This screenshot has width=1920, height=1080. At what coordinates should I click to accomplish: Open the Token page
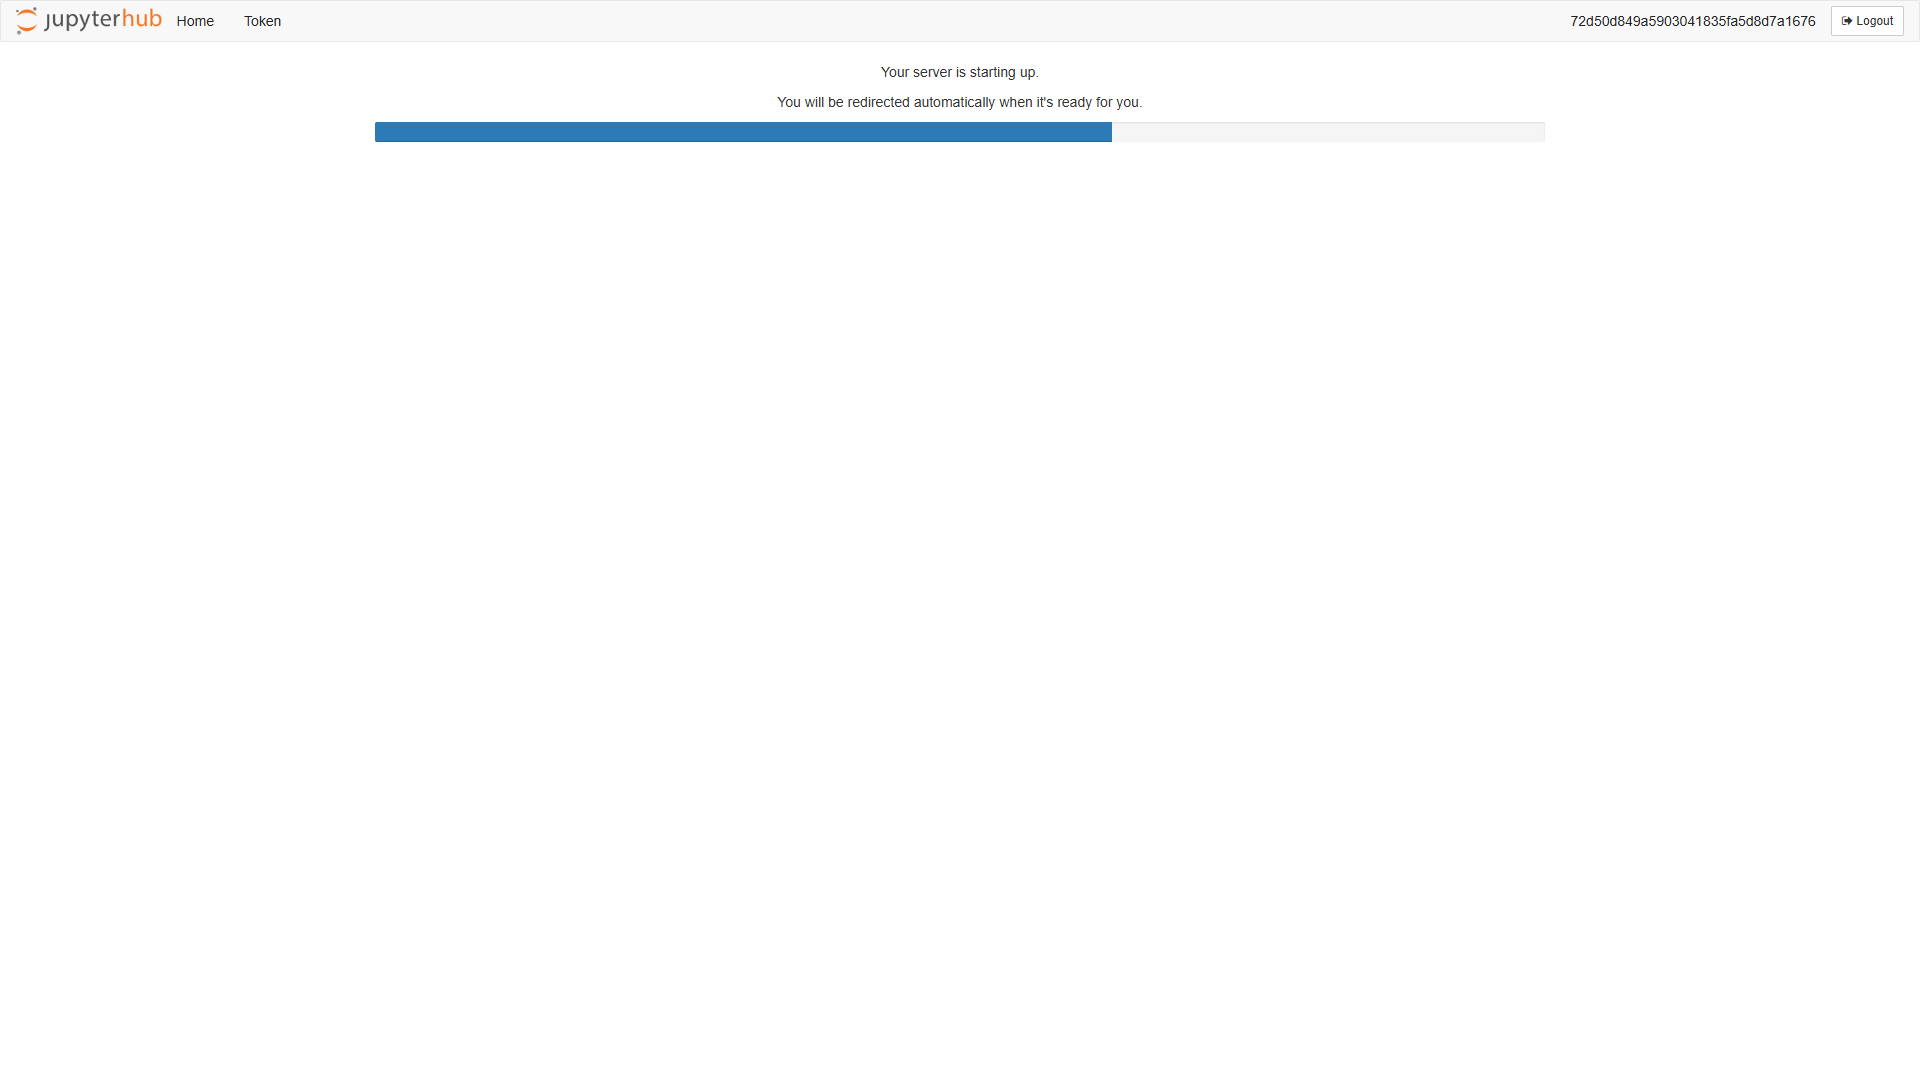262,21
